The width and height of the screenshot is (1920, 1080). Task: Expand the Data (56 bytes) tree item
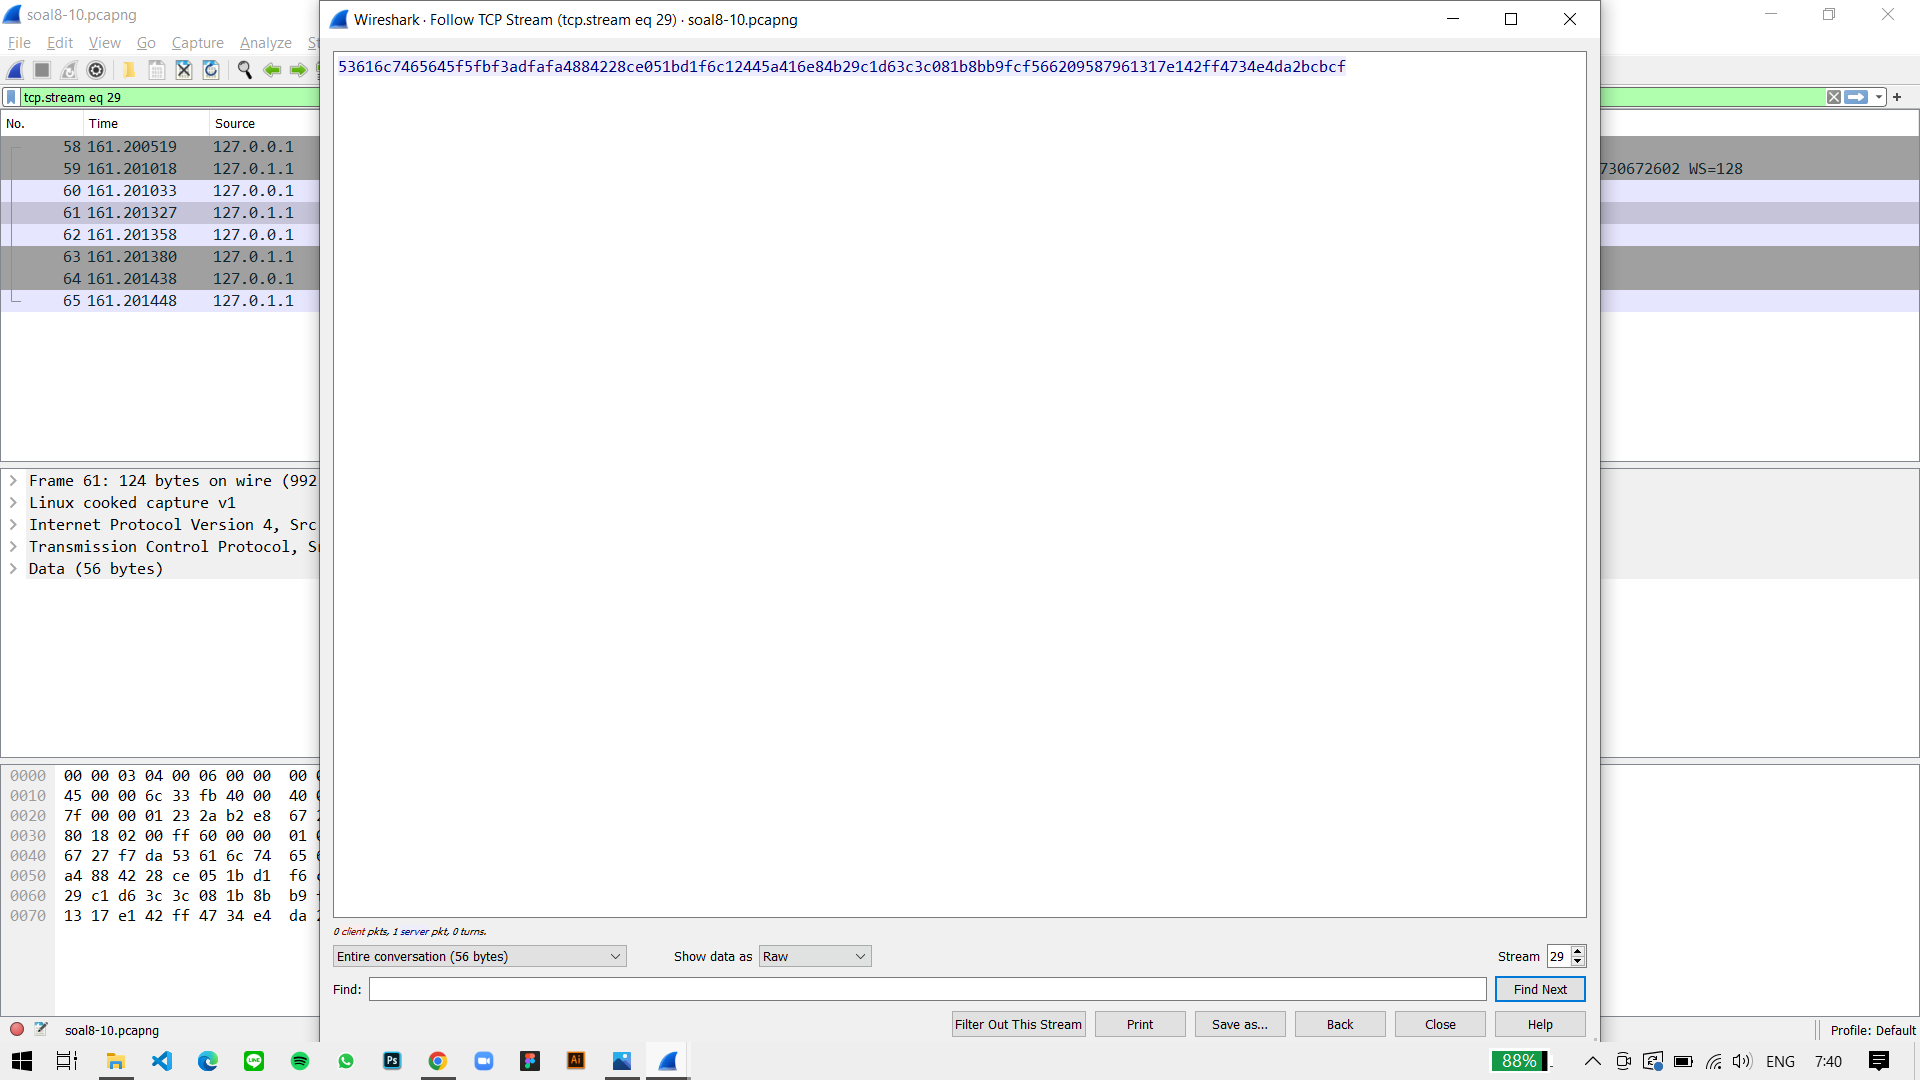(x=13, y=569)
